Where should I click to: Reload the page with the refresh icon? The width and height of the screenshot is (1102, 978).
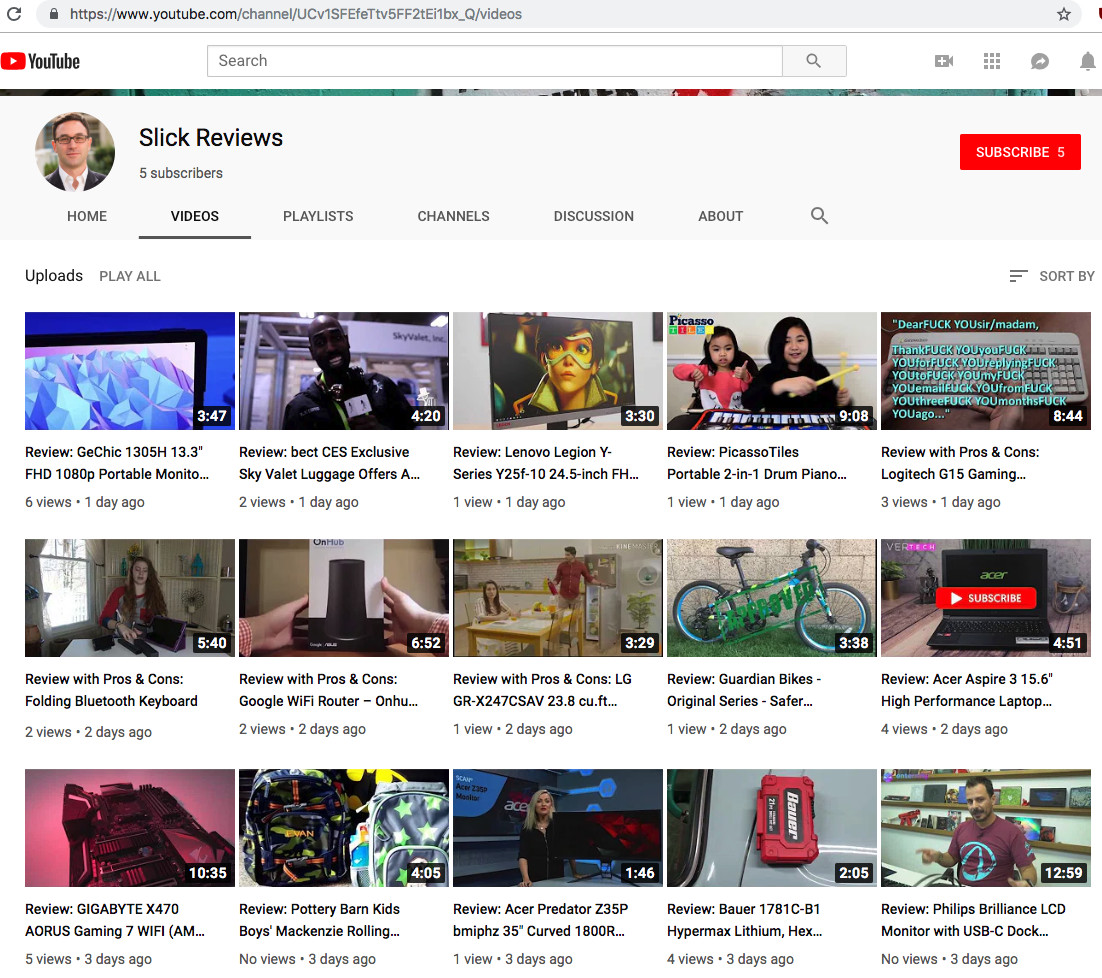coord(13,13)
